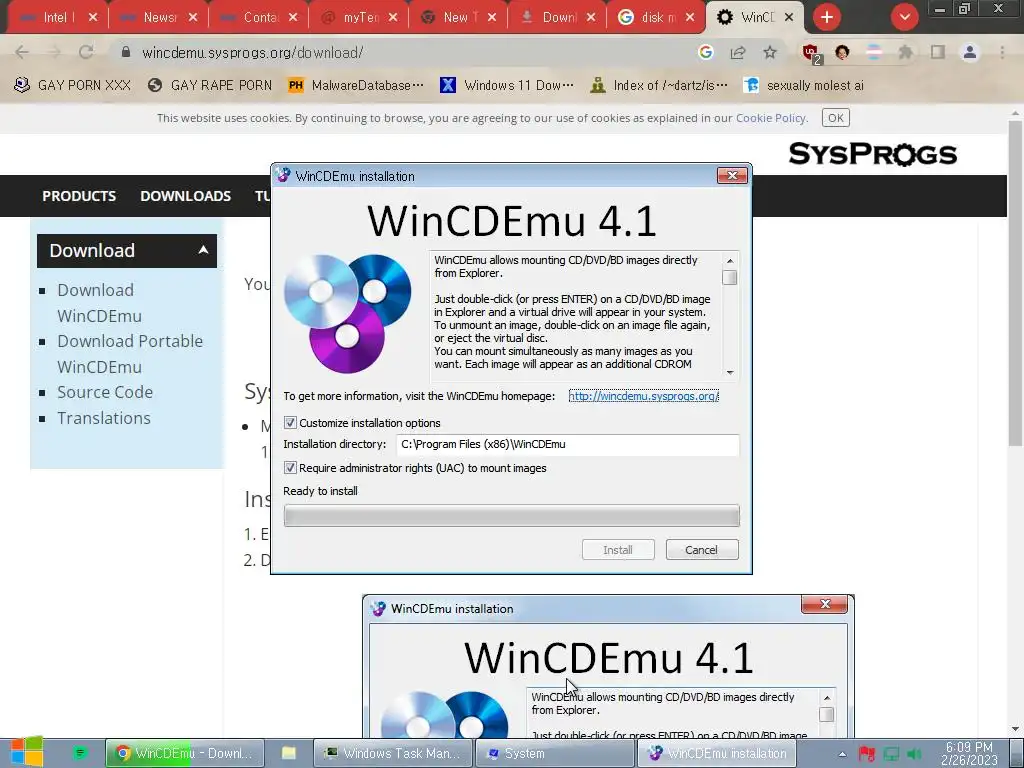Viewport: 1024px width, 768px height.
Task: Open the uBlock Origin extension icon
Action: (x=811, y=53)
